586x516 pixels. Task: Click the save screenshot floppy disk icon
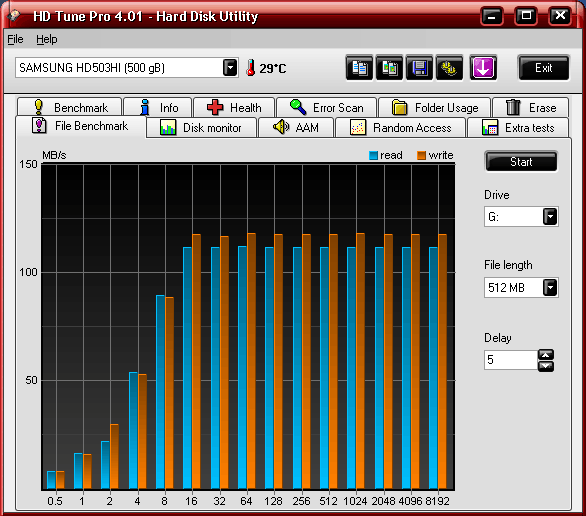click(419, 68)
